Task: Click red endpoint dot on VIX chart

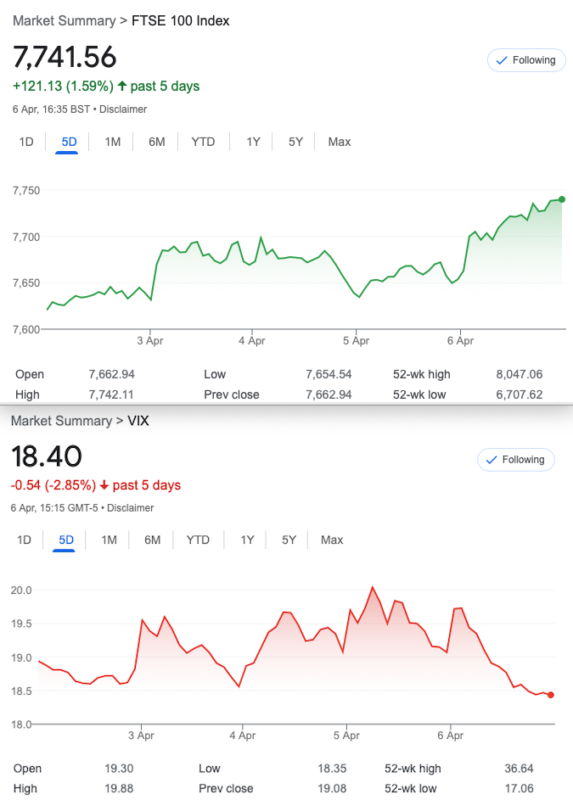Action: coord(551,695)
